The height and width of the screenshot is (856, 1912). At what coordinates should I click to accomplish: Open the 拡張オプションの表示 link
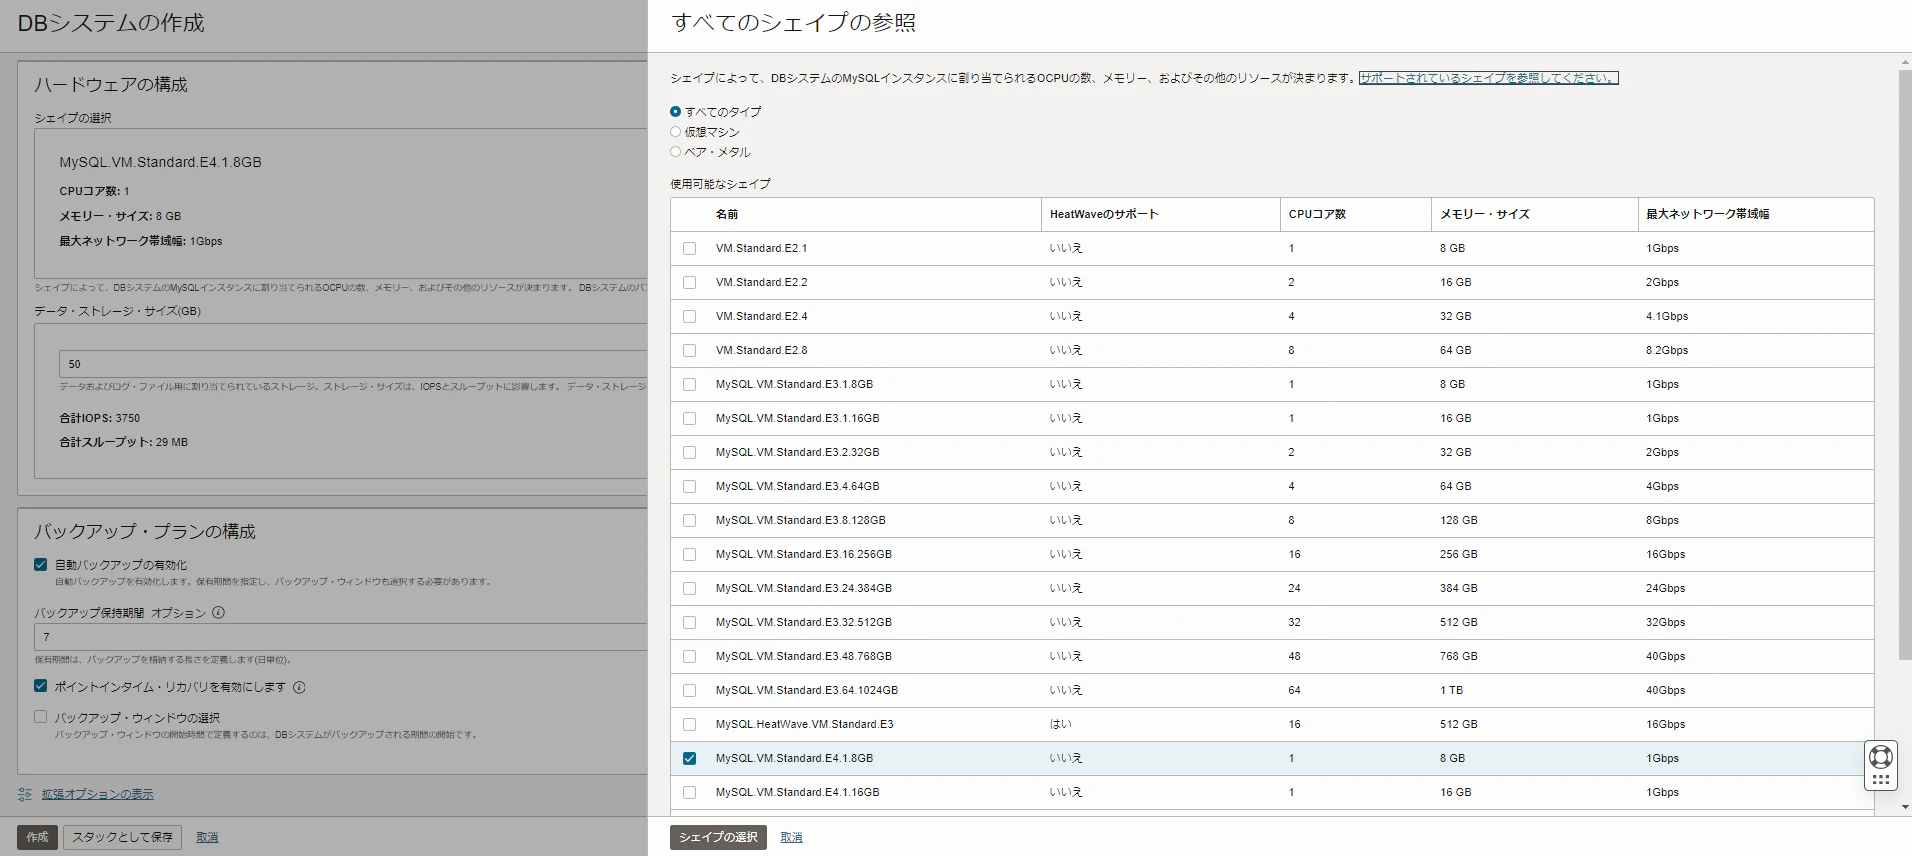point(98,794)
